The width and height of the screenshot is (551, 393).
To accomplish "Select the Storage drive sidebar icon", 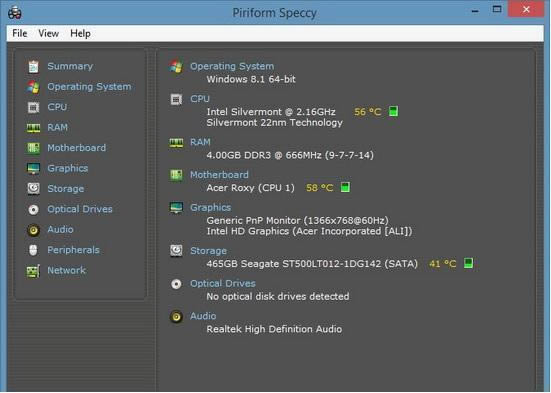I will (x=33, y=189).
